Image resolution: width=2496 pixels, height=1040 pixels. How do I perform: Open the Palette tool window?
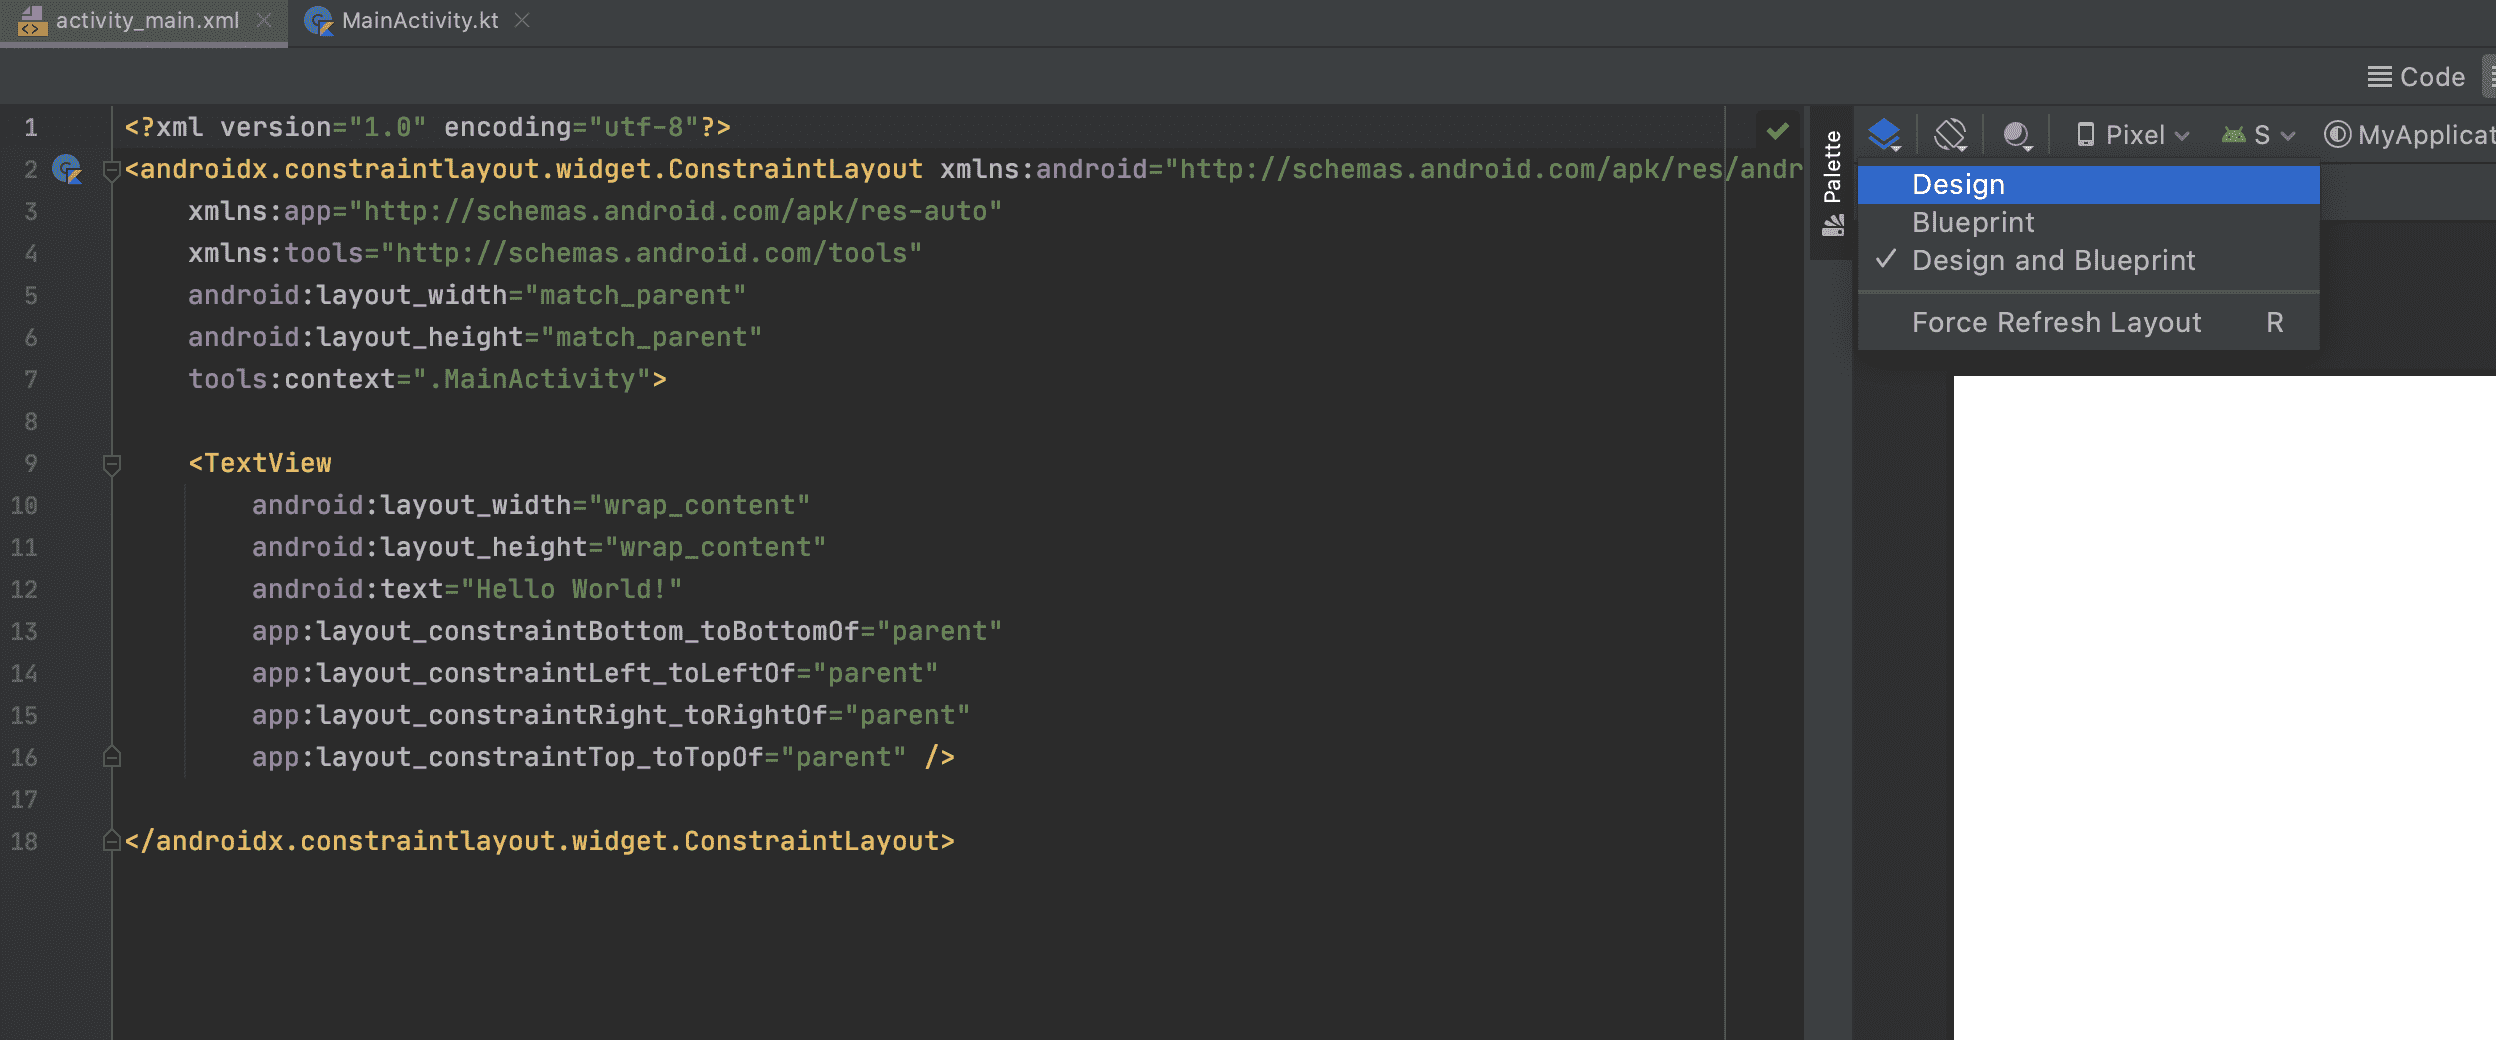1832,167
